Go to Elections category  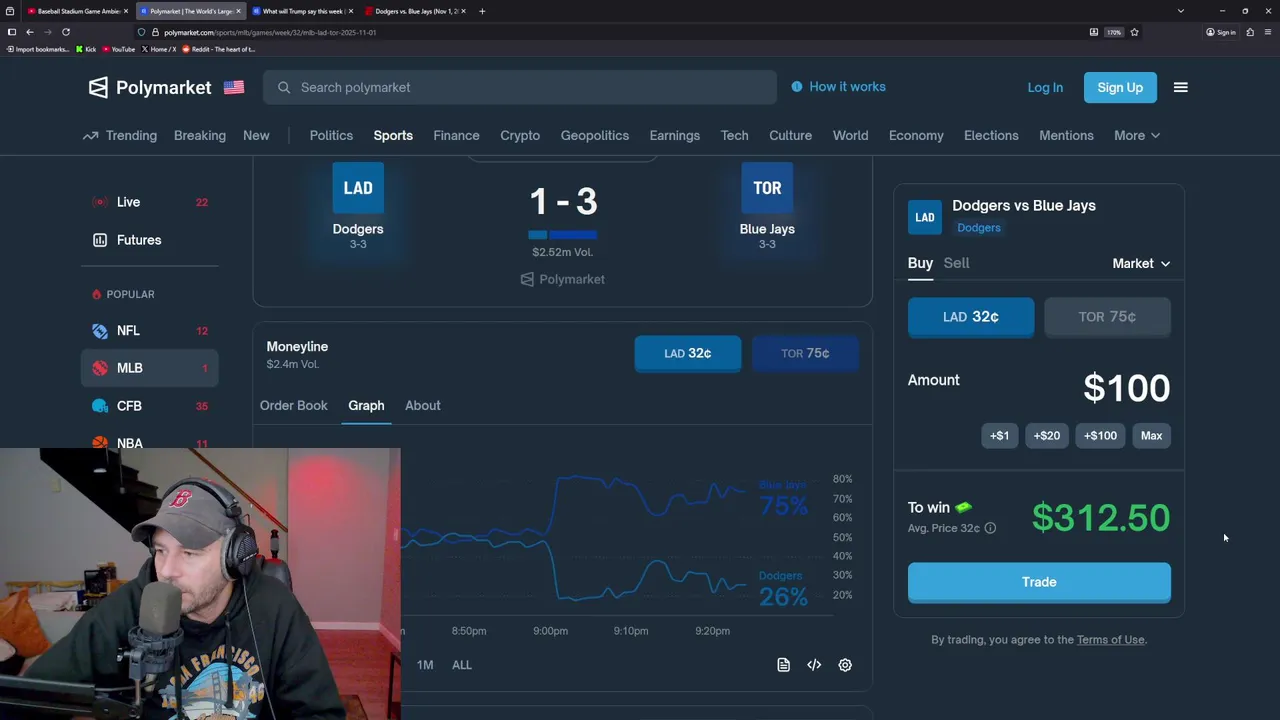click(991, 135)
